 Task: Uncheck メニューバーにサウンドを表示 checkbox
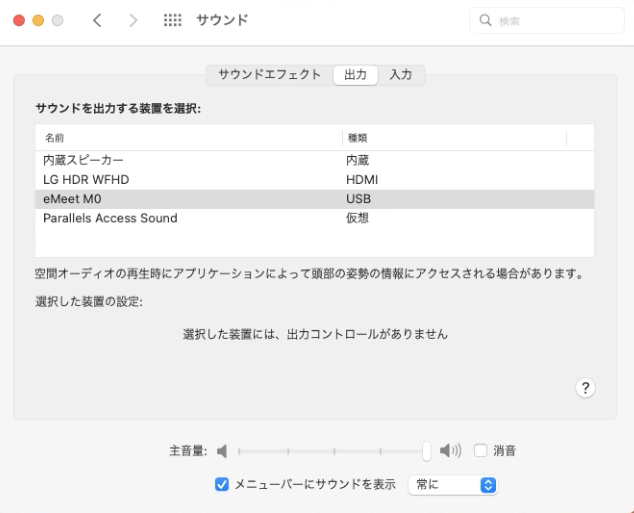coord(222,484)
